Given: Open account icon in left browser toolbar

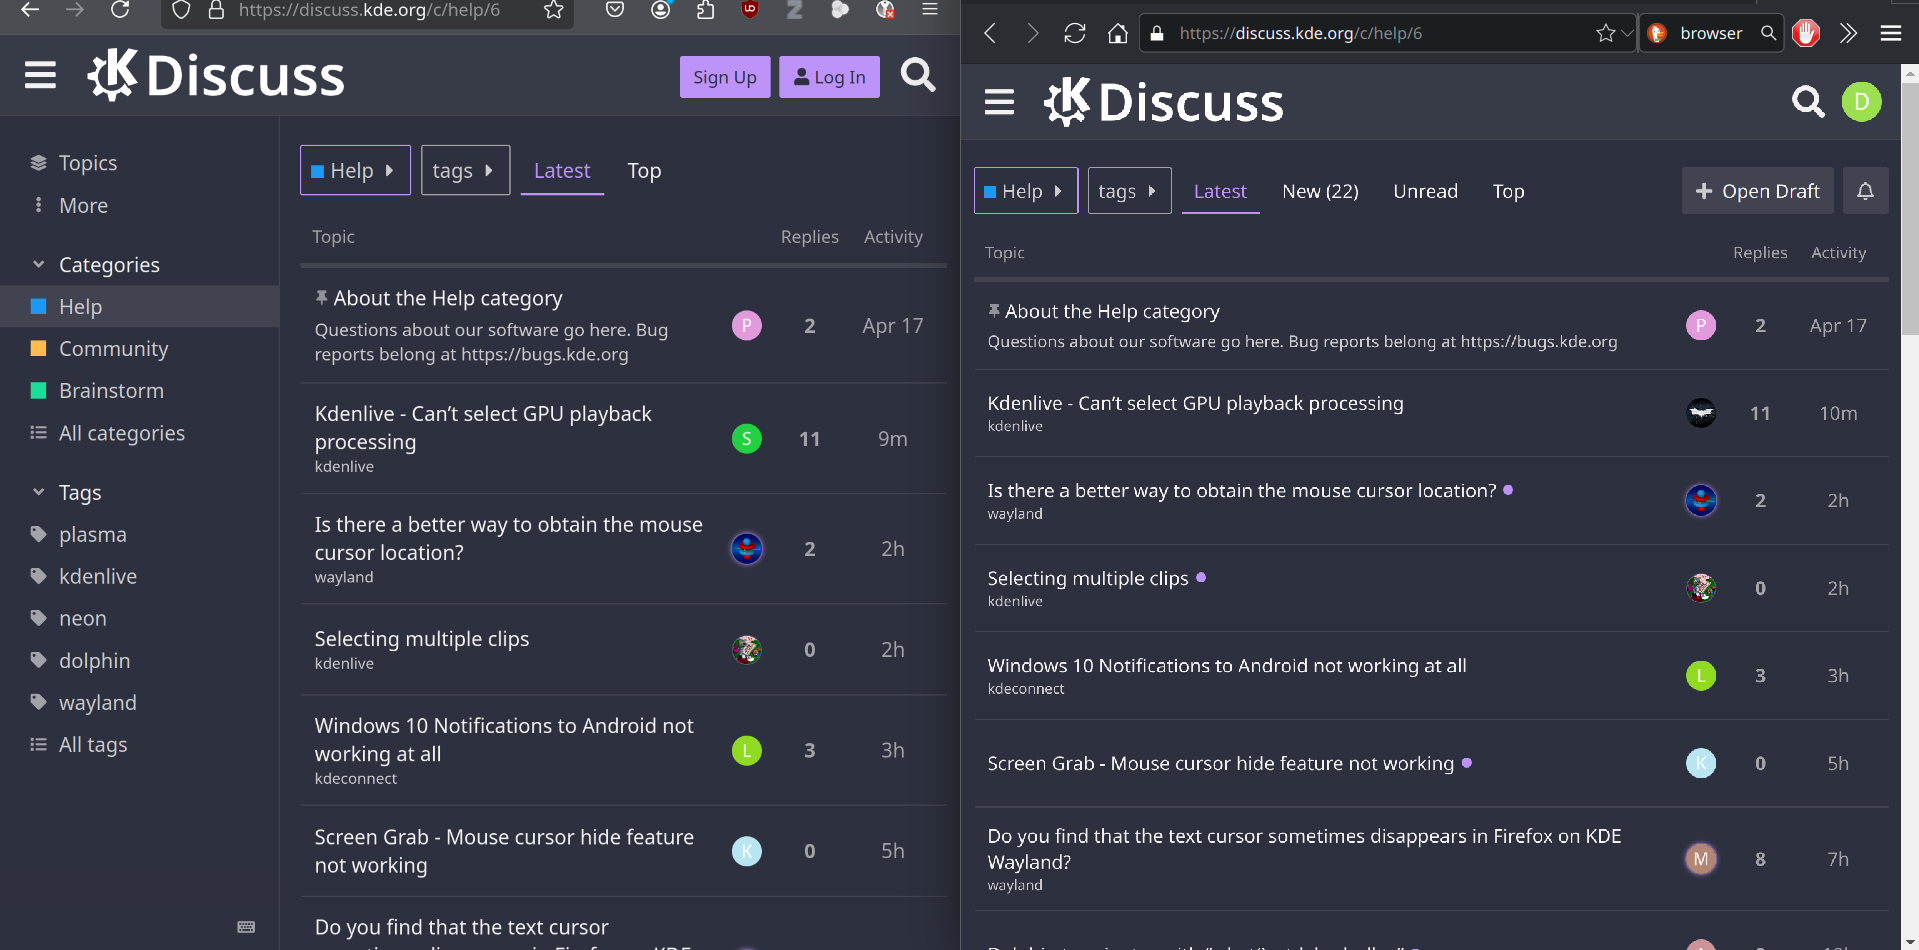Looking at the screenshot, I should (660, 10).
